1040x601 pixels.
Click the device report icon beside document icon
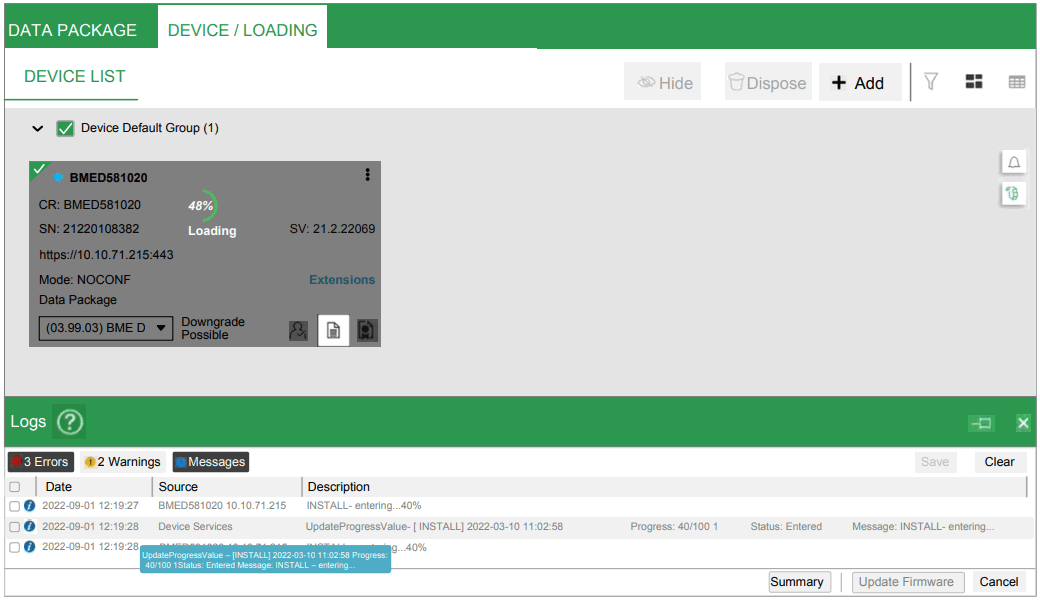367,330
